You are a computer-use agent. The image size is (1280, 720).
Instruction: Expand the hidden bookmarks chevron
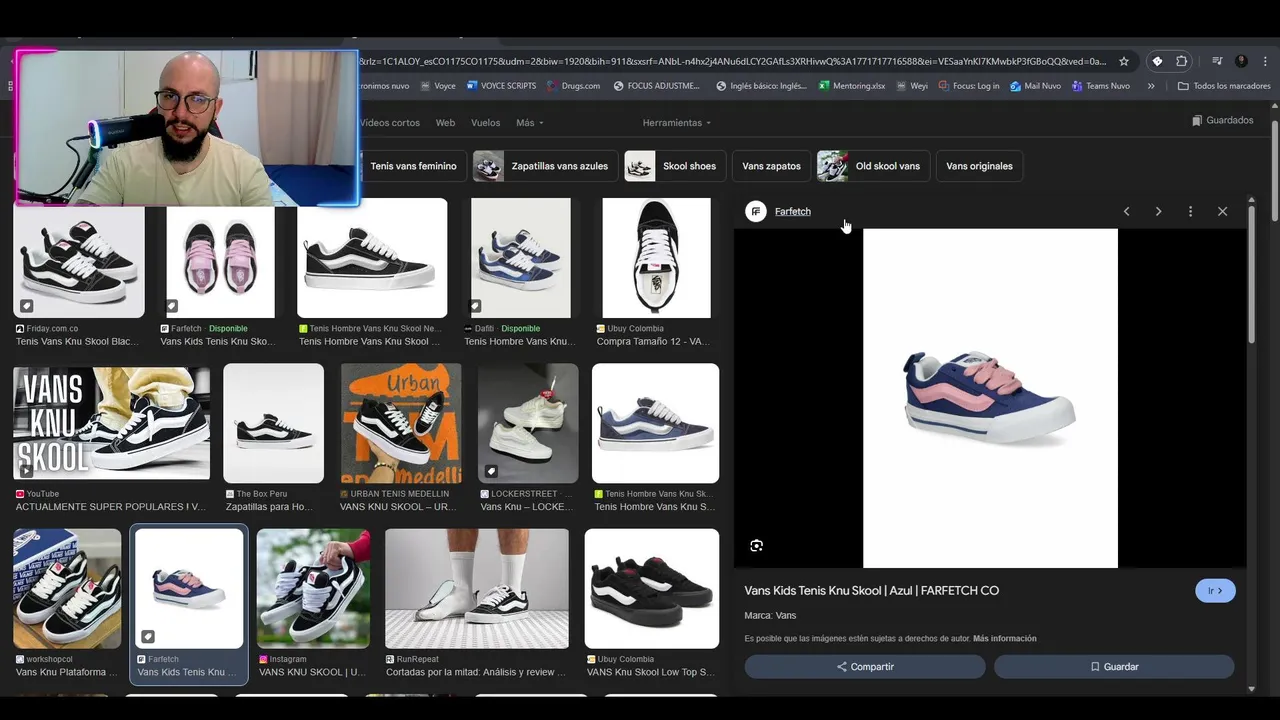click(1151, 86)
